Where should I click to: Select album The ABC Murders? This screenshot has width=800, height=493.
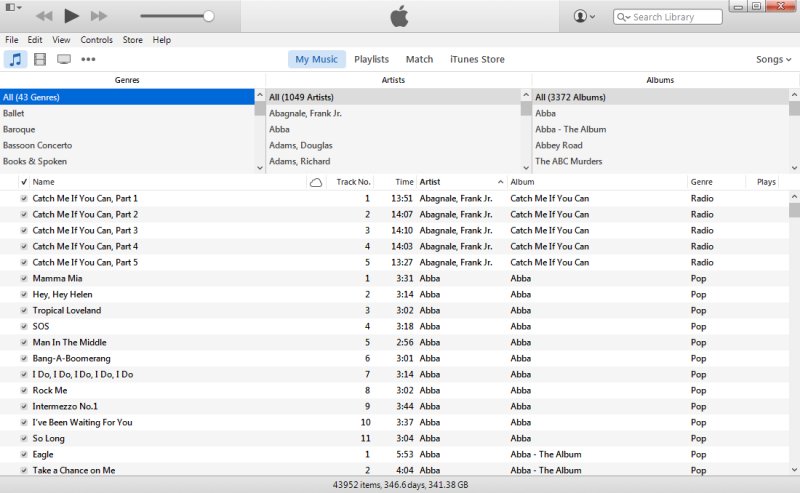click(x=660, y=161)
